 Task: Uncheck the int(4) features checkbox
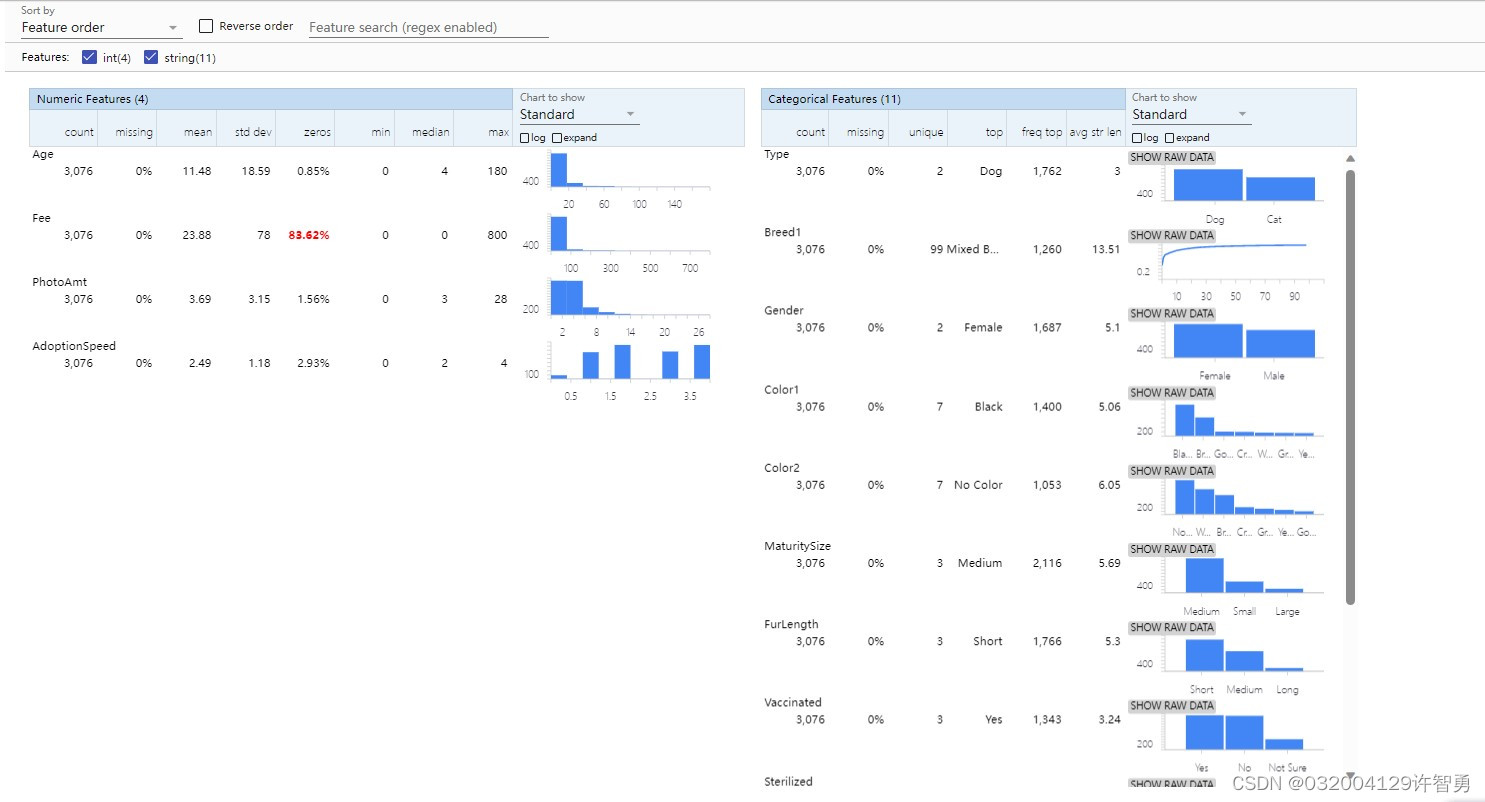pos(89,57)
